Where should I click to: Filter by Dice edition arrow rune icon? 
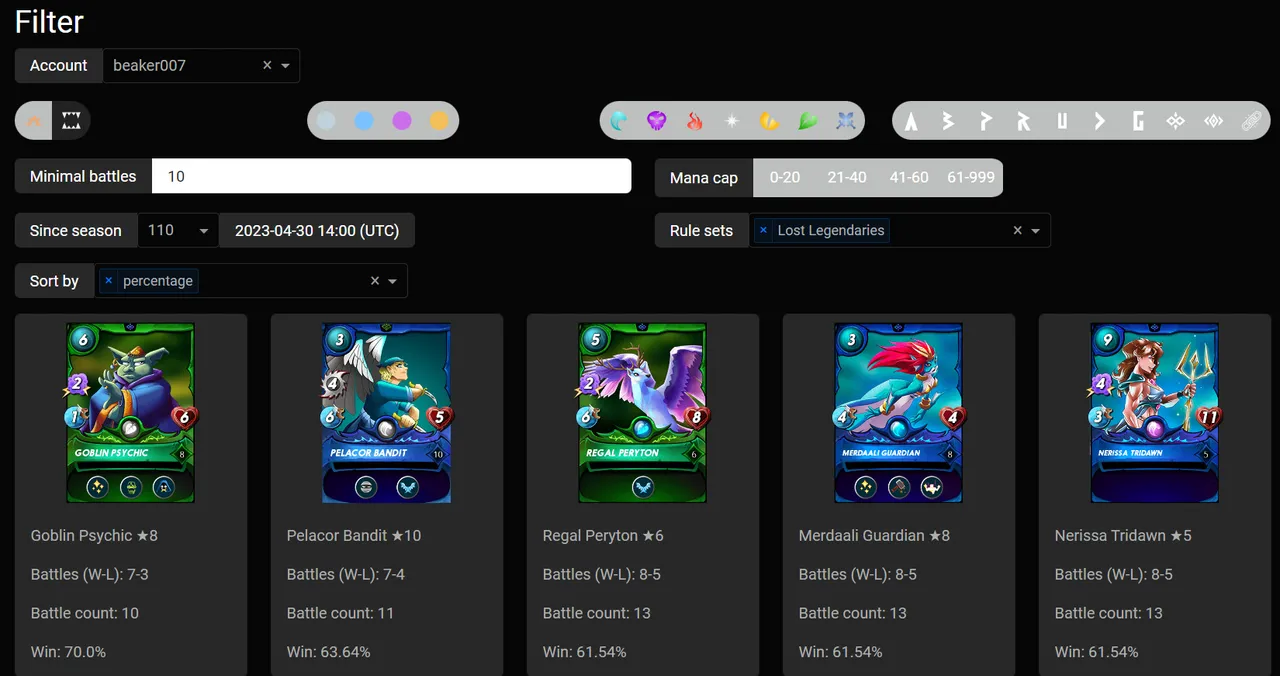pyautogui.click(x=1100, y=121)
